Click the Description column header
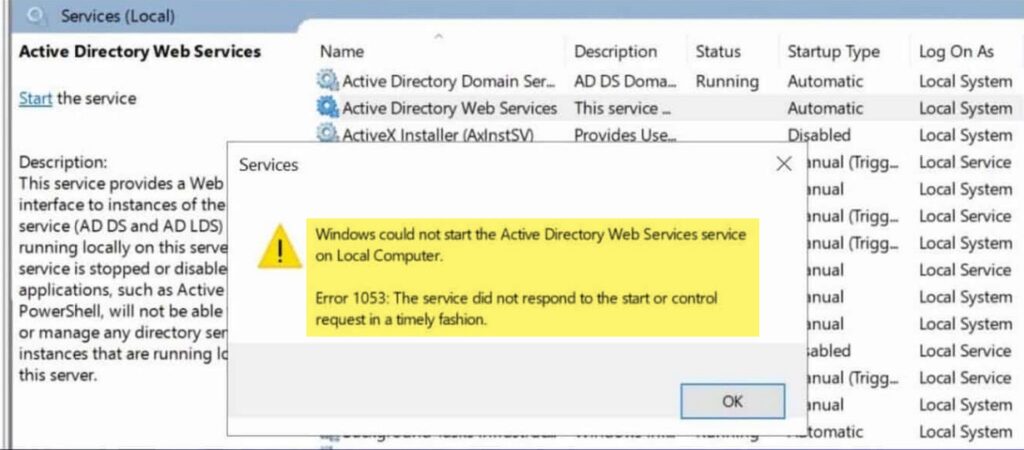This screenshot has height=450, width=1024. pos(615,52)
